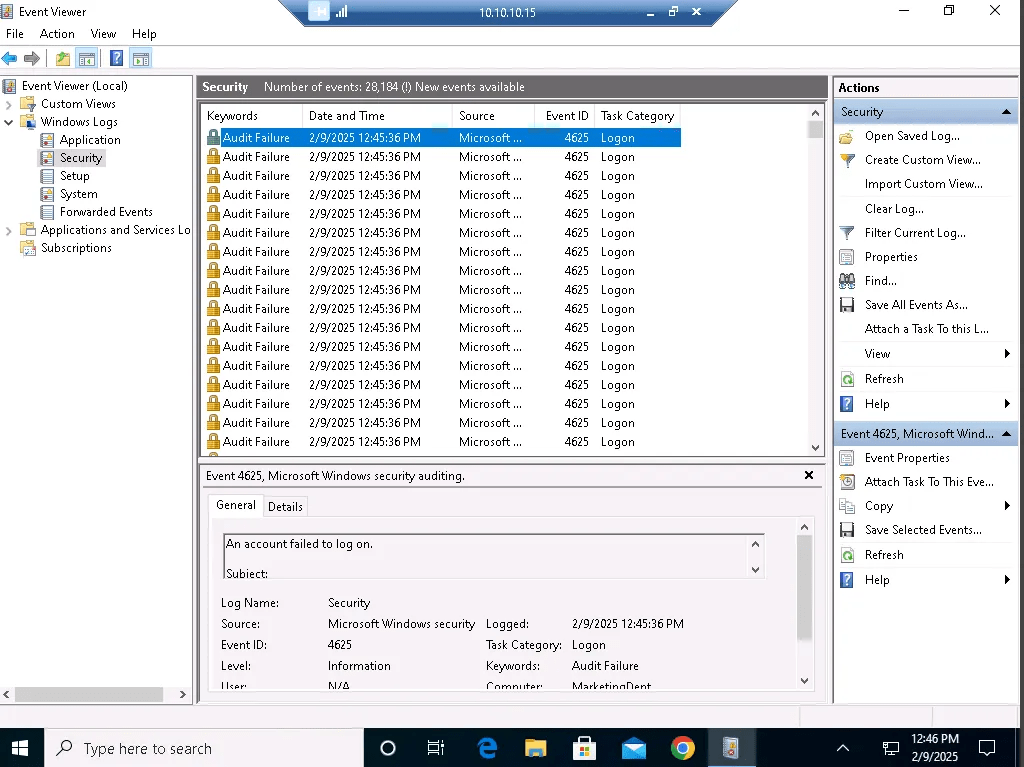1024x767 pixels.
Task: Click the blue Help icon in the toolbar
Action: tap(117, 58)
